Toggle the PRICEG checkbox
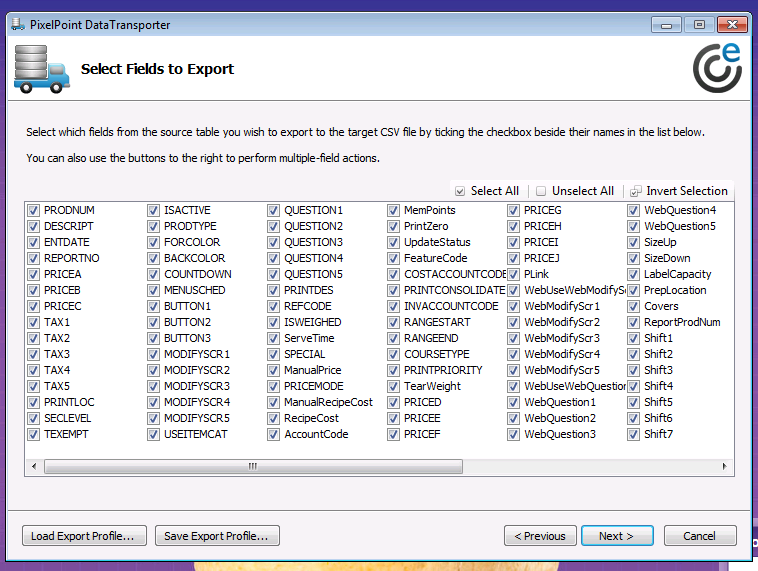Viewport: 758px width, 571px height. pyautogui.click(x=514, y=211)
